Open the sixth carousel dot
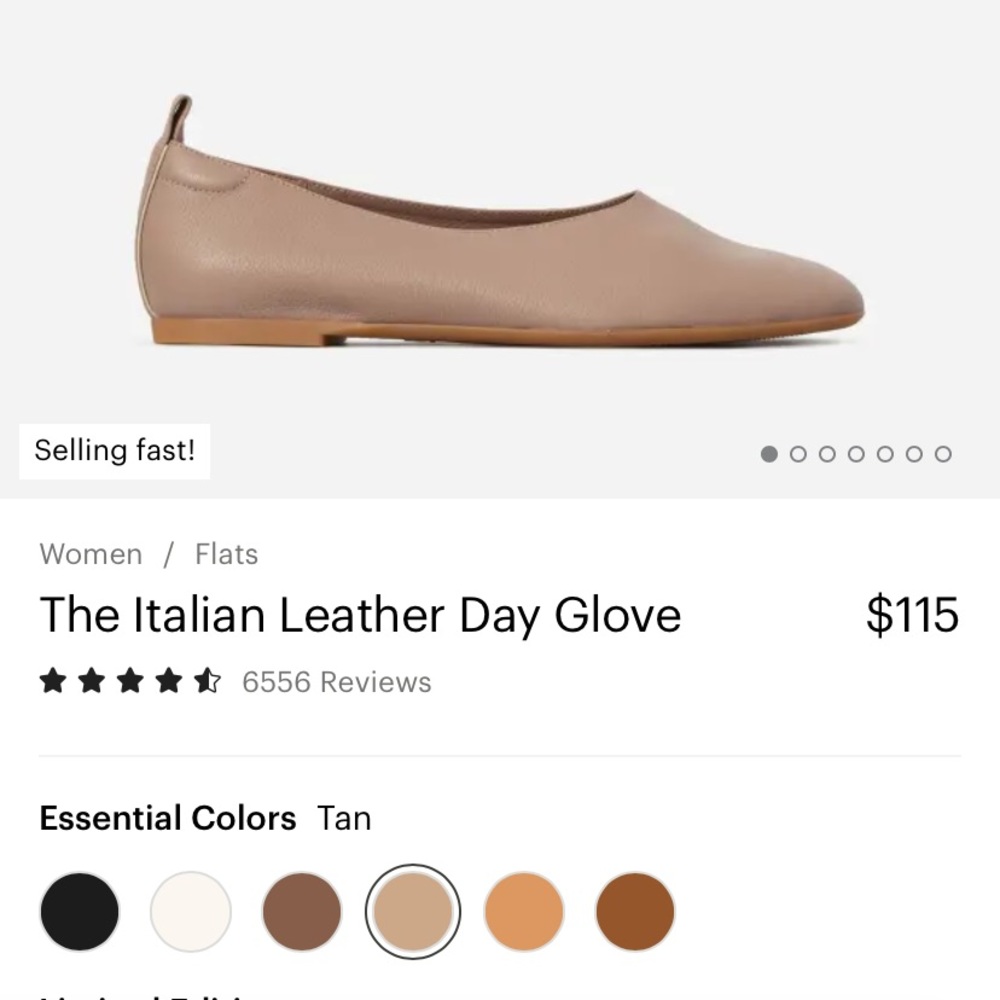Viewport: 1000px width, 1000px height. tap(914, 454)
